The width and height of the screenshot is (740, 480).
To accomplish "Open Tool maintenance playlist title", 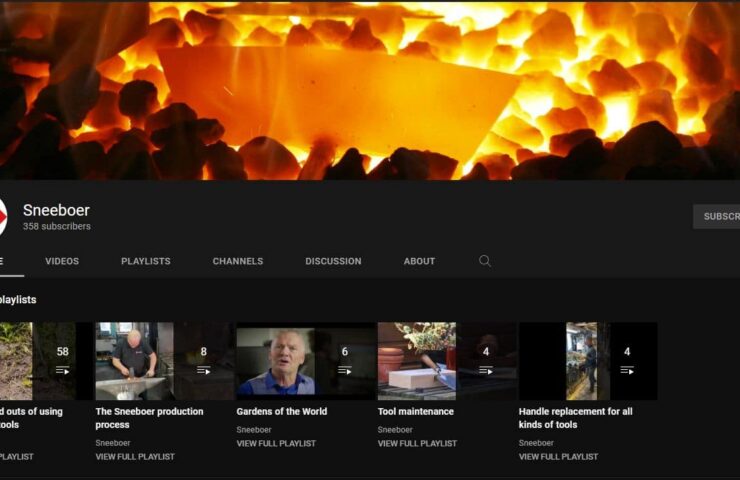I will click(416, 412).
